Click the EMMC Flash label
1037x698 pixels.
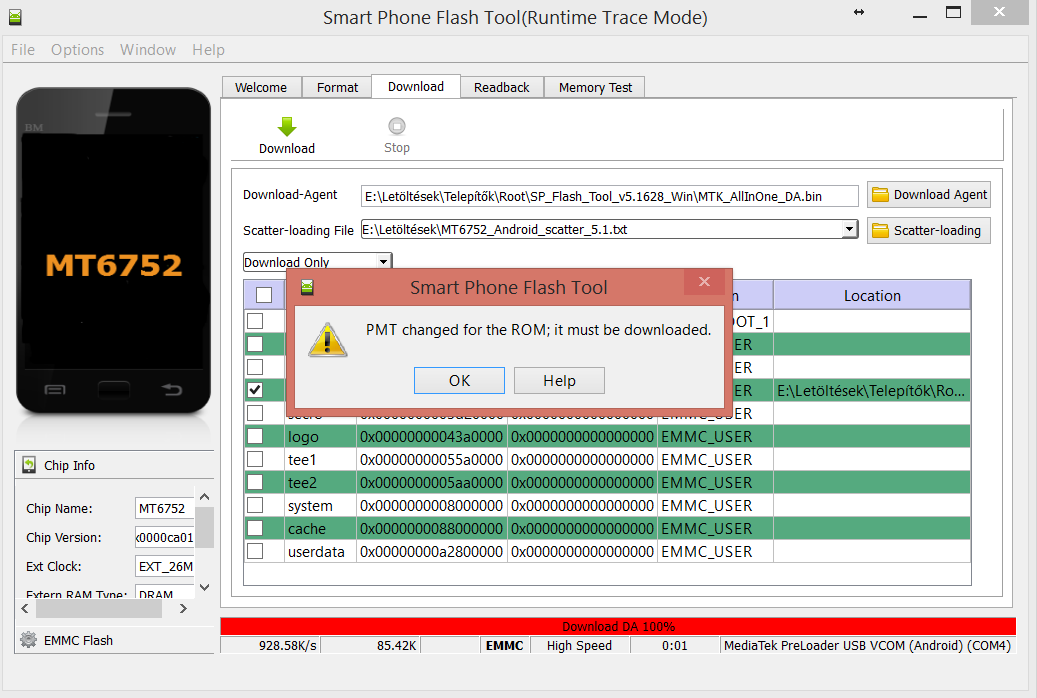(x=78, y=640)
